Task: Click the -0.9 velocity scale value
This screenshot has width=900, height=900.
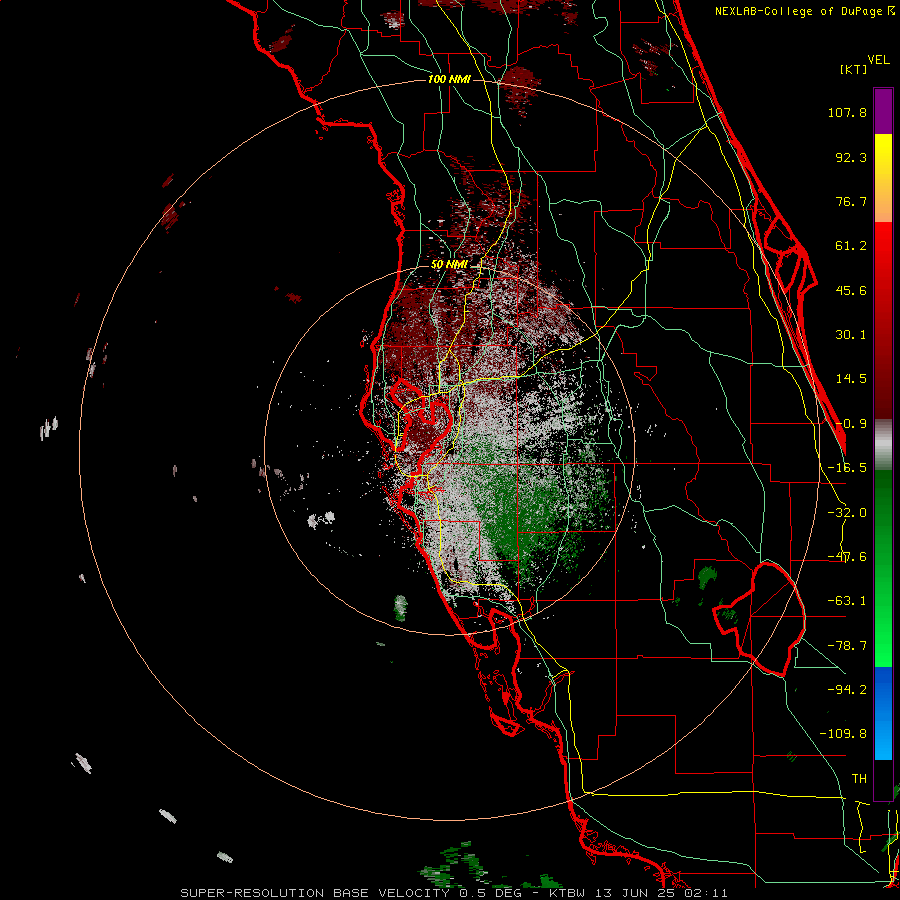Action: point(851,424)
